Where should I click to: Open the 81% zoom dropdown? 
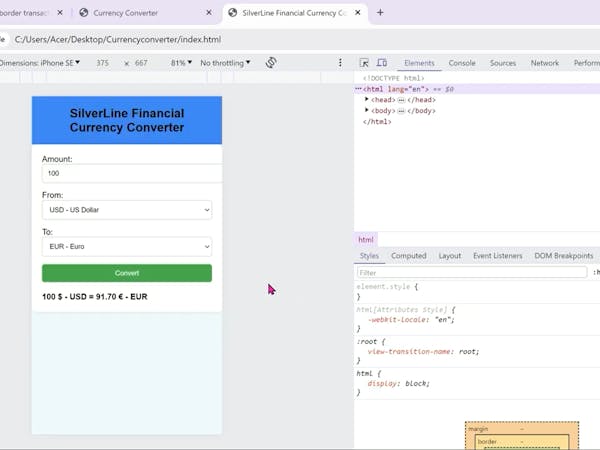click(181, 63)
